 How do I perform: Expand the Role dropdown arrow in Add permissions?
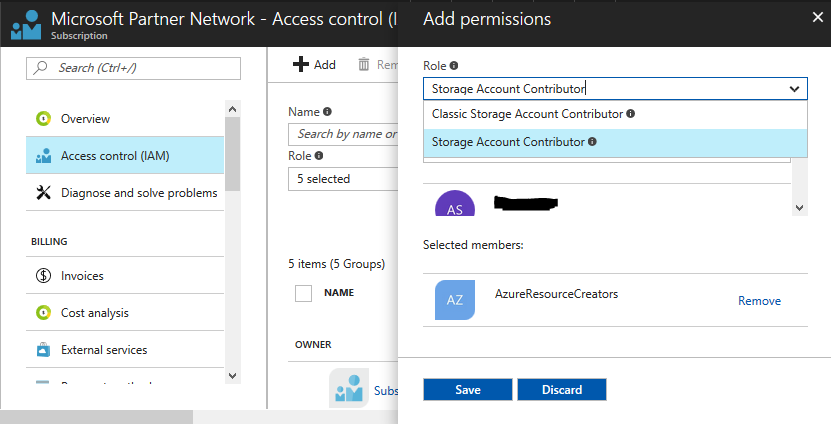coord(794,89)
